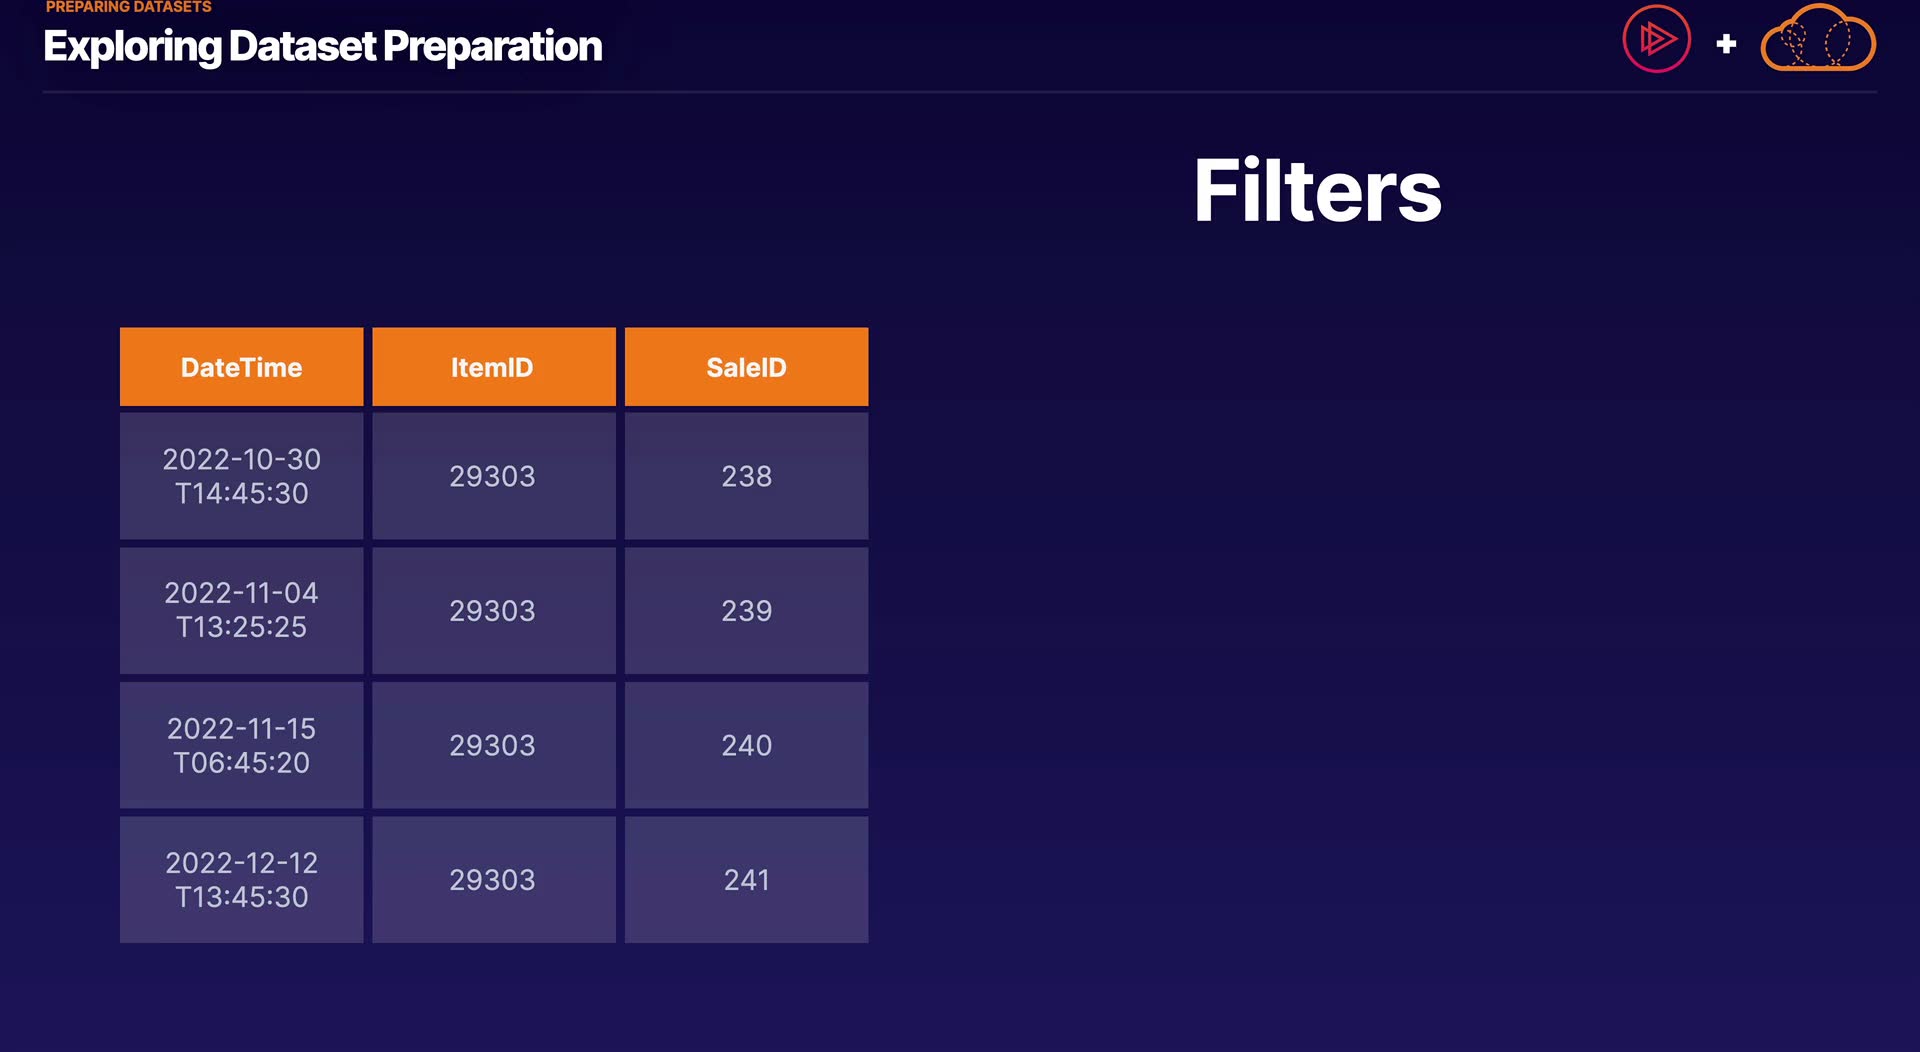
Task: Click the SaleID cell showing 239
Action: pyautogui.click(x=746, y=610)
